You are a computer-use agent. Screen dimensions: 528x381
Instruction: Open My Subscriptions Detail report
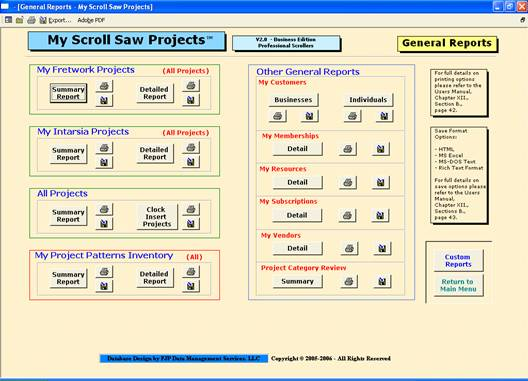coord(297,215)
